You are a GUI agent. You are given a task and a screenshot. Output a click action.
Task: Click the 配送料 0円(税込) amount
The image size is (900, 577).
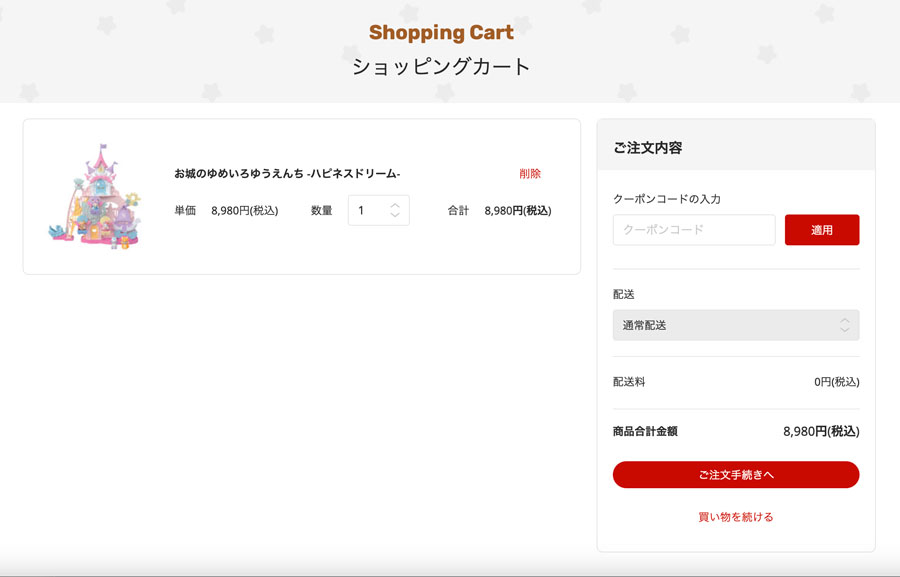pos(836,382)
